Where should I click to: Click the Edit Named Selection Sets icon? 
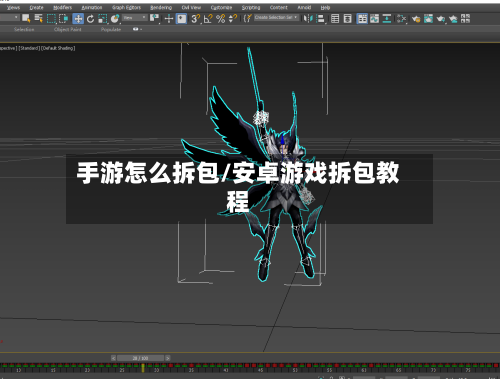pyautogui.click(x=247, y=18)
